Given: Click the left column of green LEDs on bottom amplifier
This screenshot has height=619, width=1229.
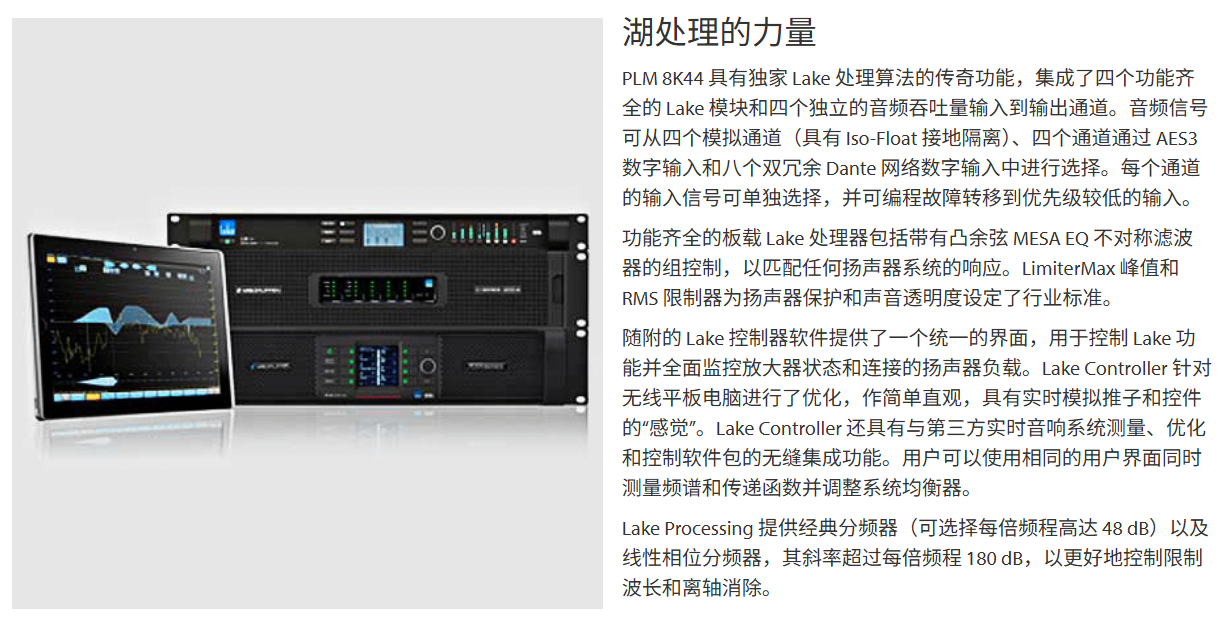Looking at the screenshot, I should click(351, 364).
